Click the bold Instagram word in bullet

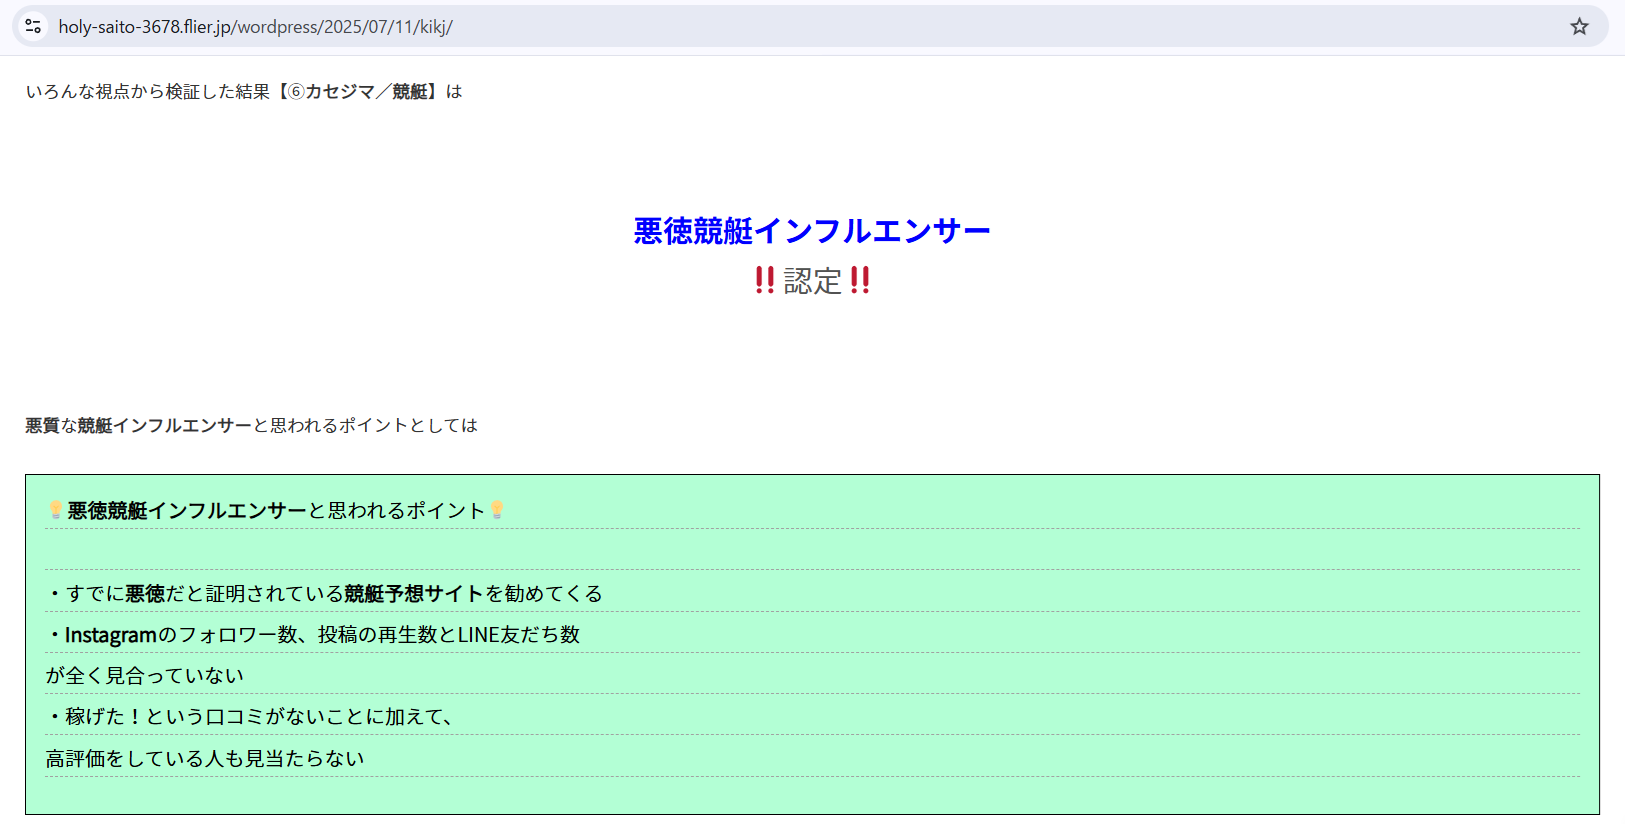tap(111, 635)
